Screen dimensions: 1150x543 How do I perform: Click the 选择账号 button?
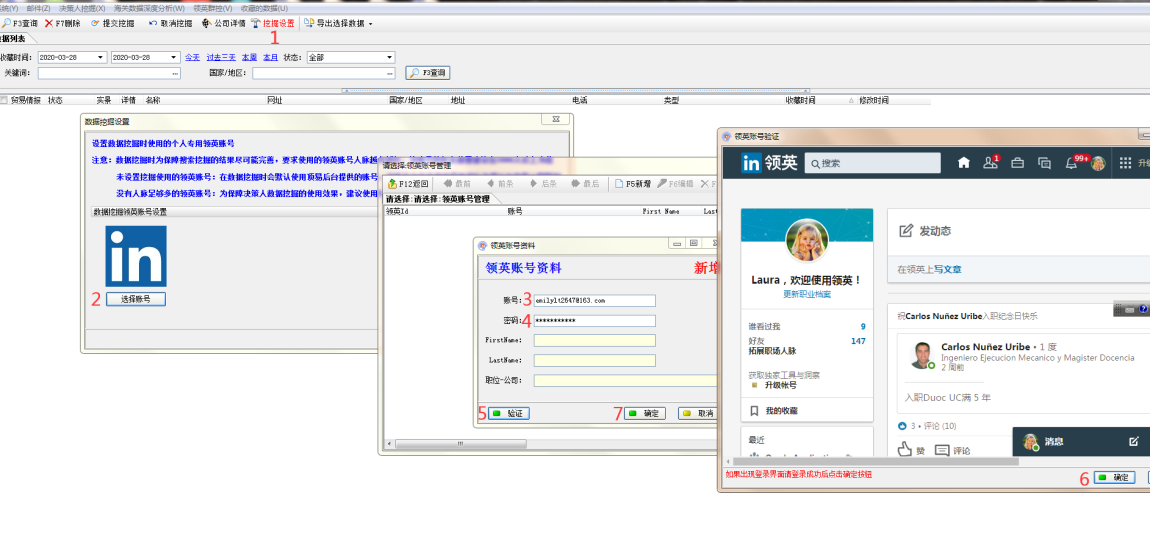point(136,299)
